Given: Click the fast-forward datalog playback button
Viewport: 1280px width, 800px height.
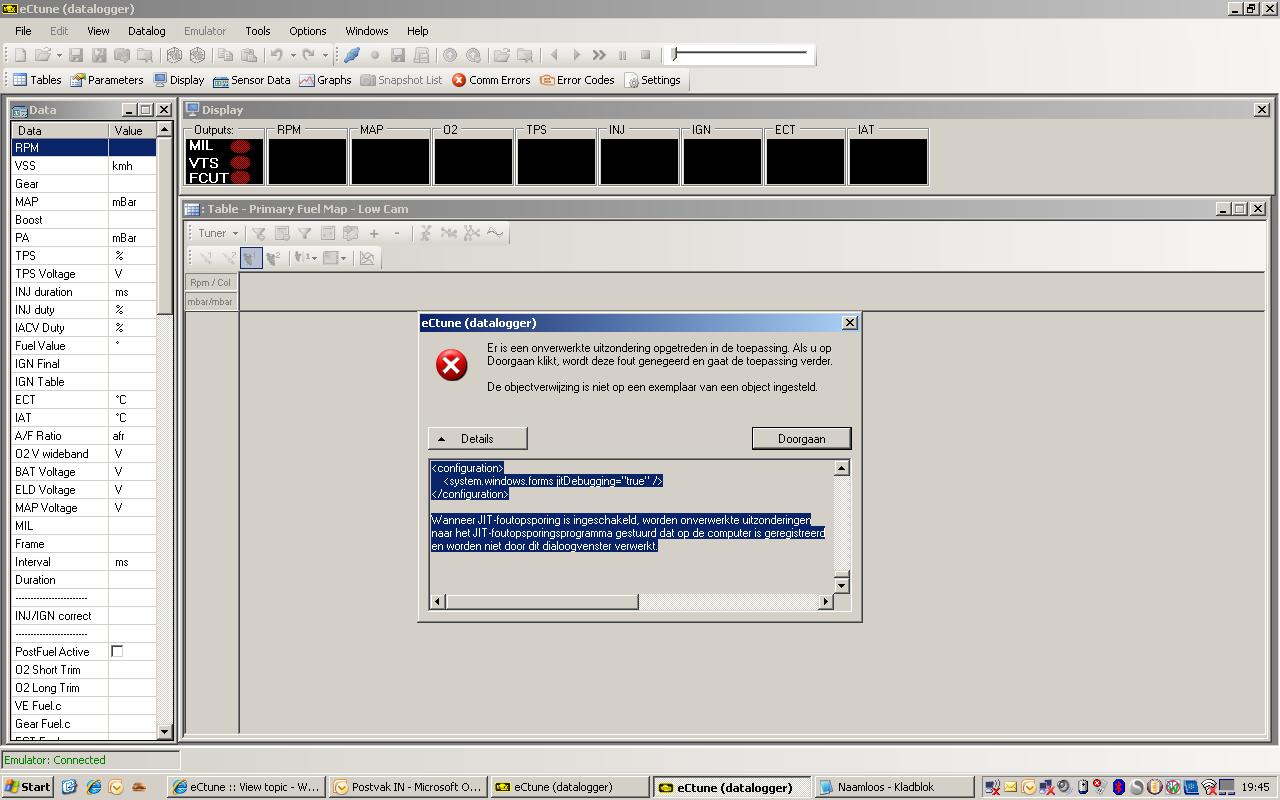Looking at the screenshot, I should [599, 55].
